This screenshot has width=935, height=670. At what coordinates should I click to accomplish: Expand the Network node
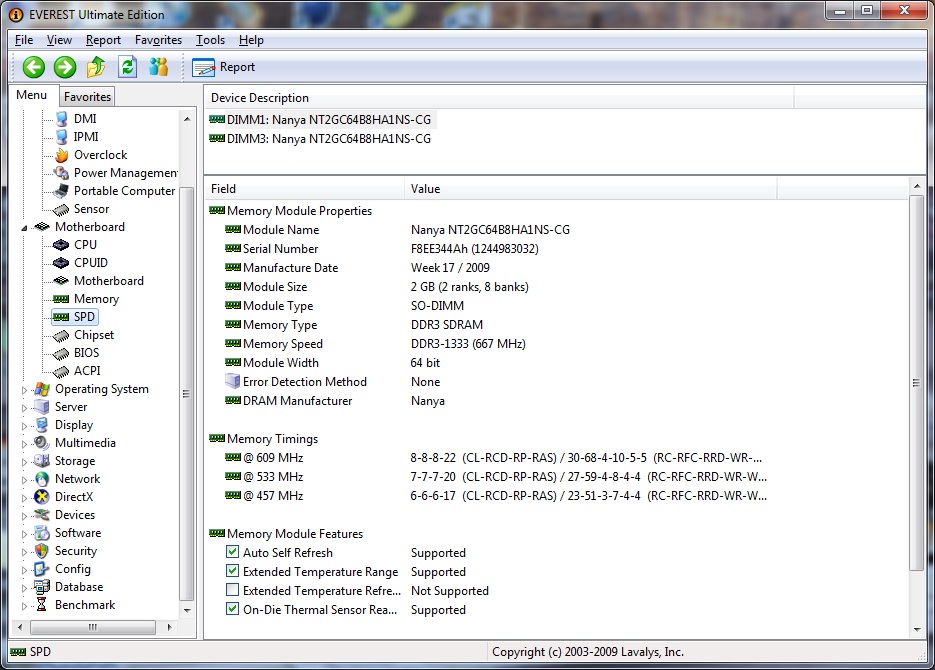(24, 480)
